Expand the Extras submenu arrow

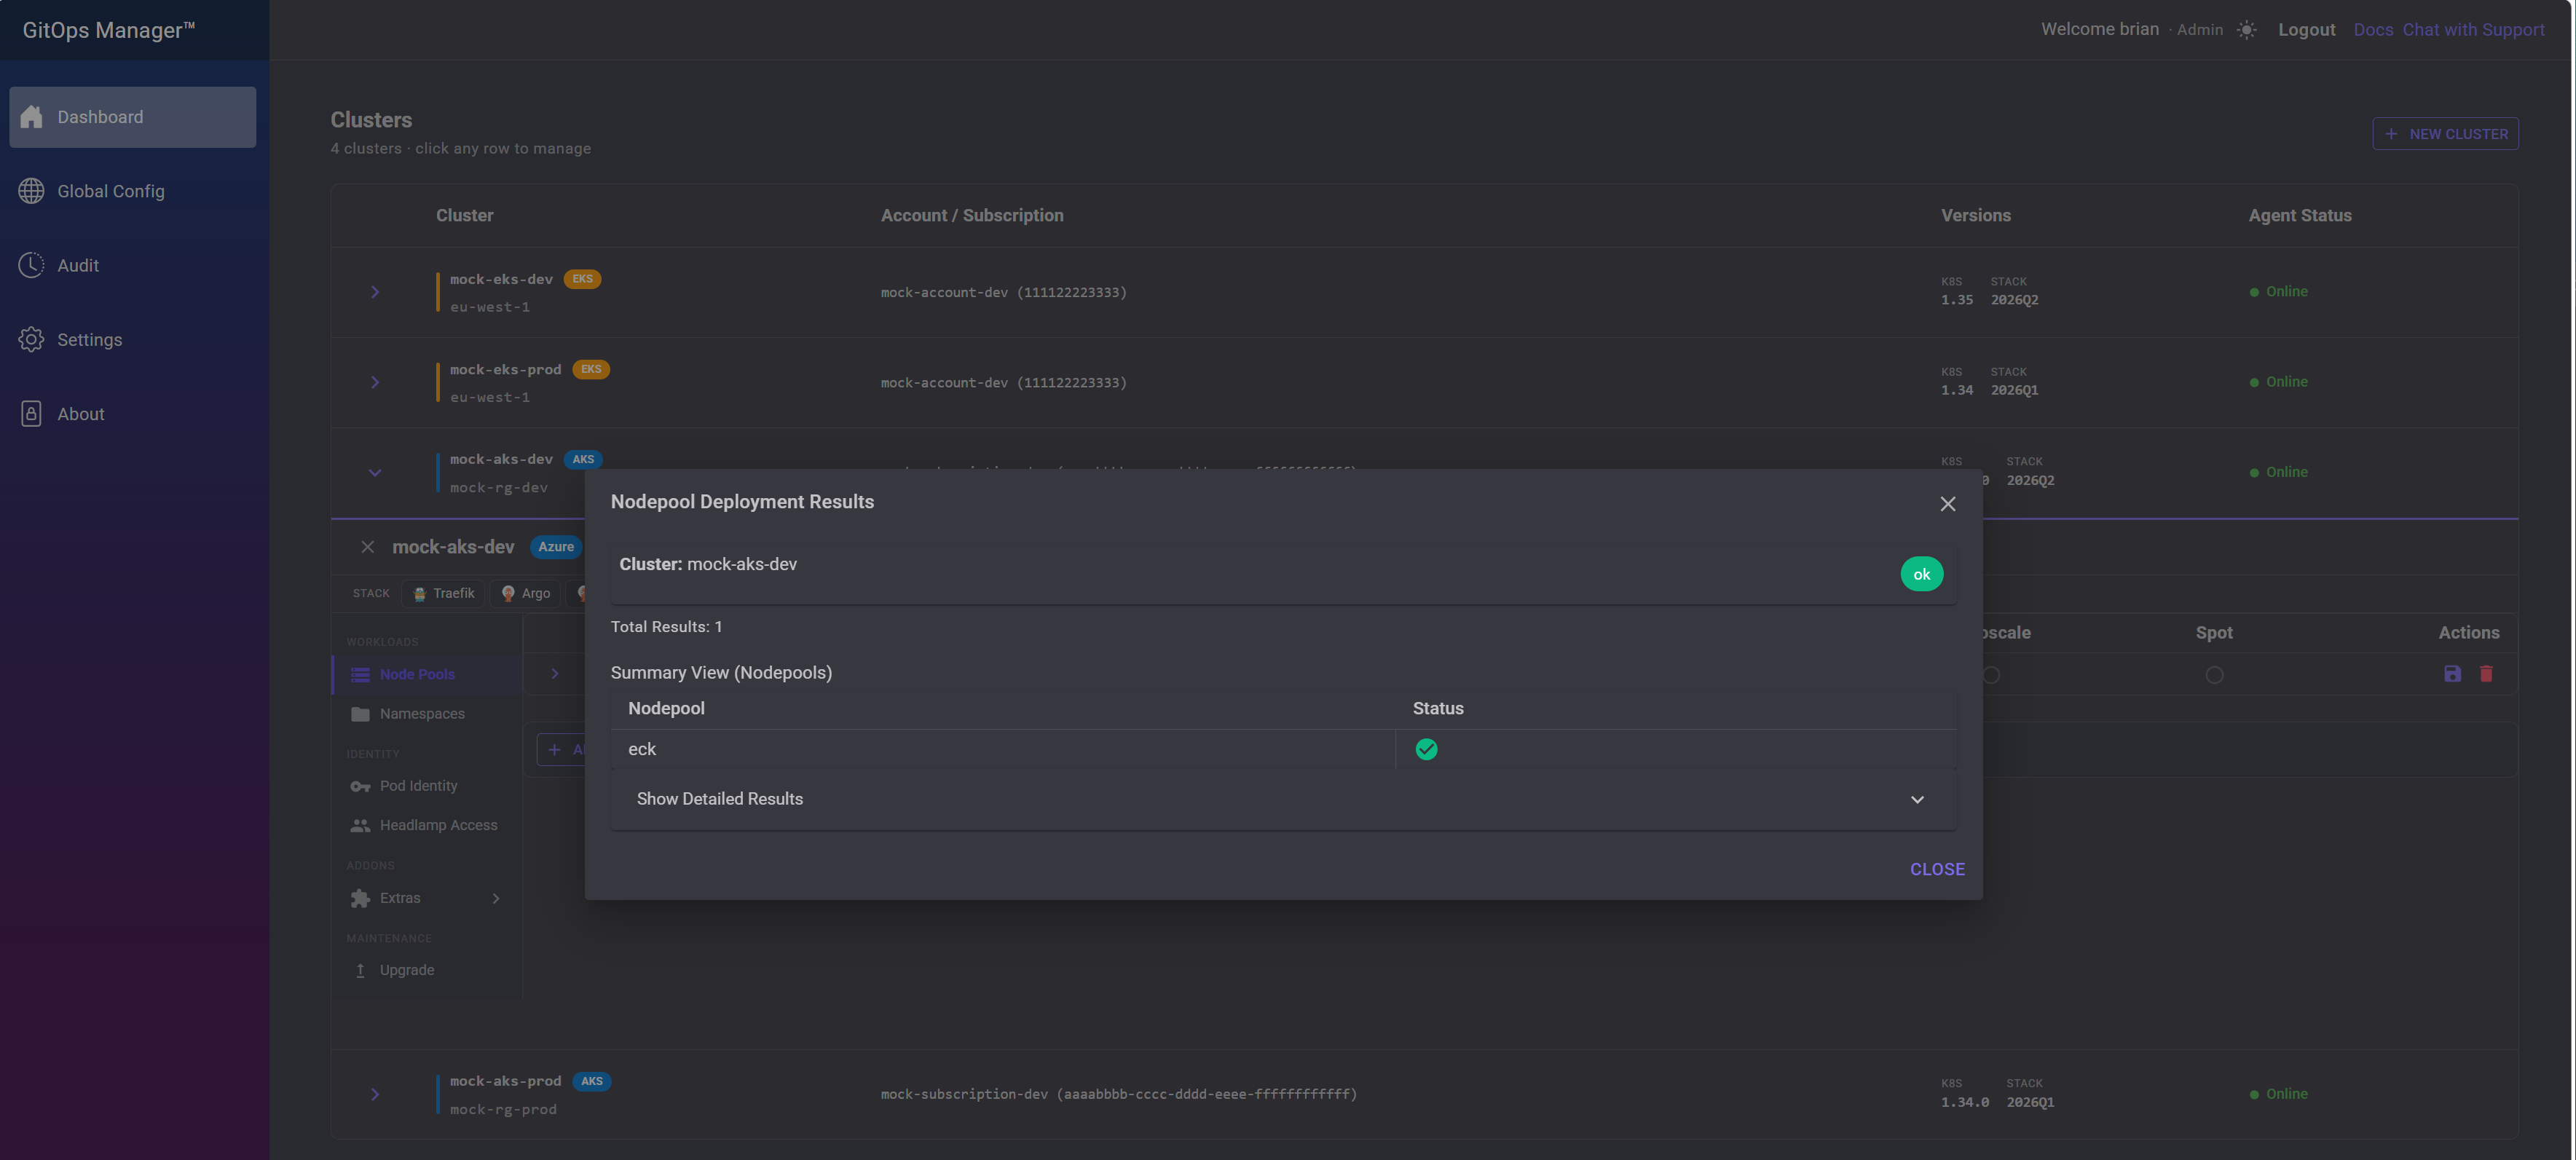(496, 898)
